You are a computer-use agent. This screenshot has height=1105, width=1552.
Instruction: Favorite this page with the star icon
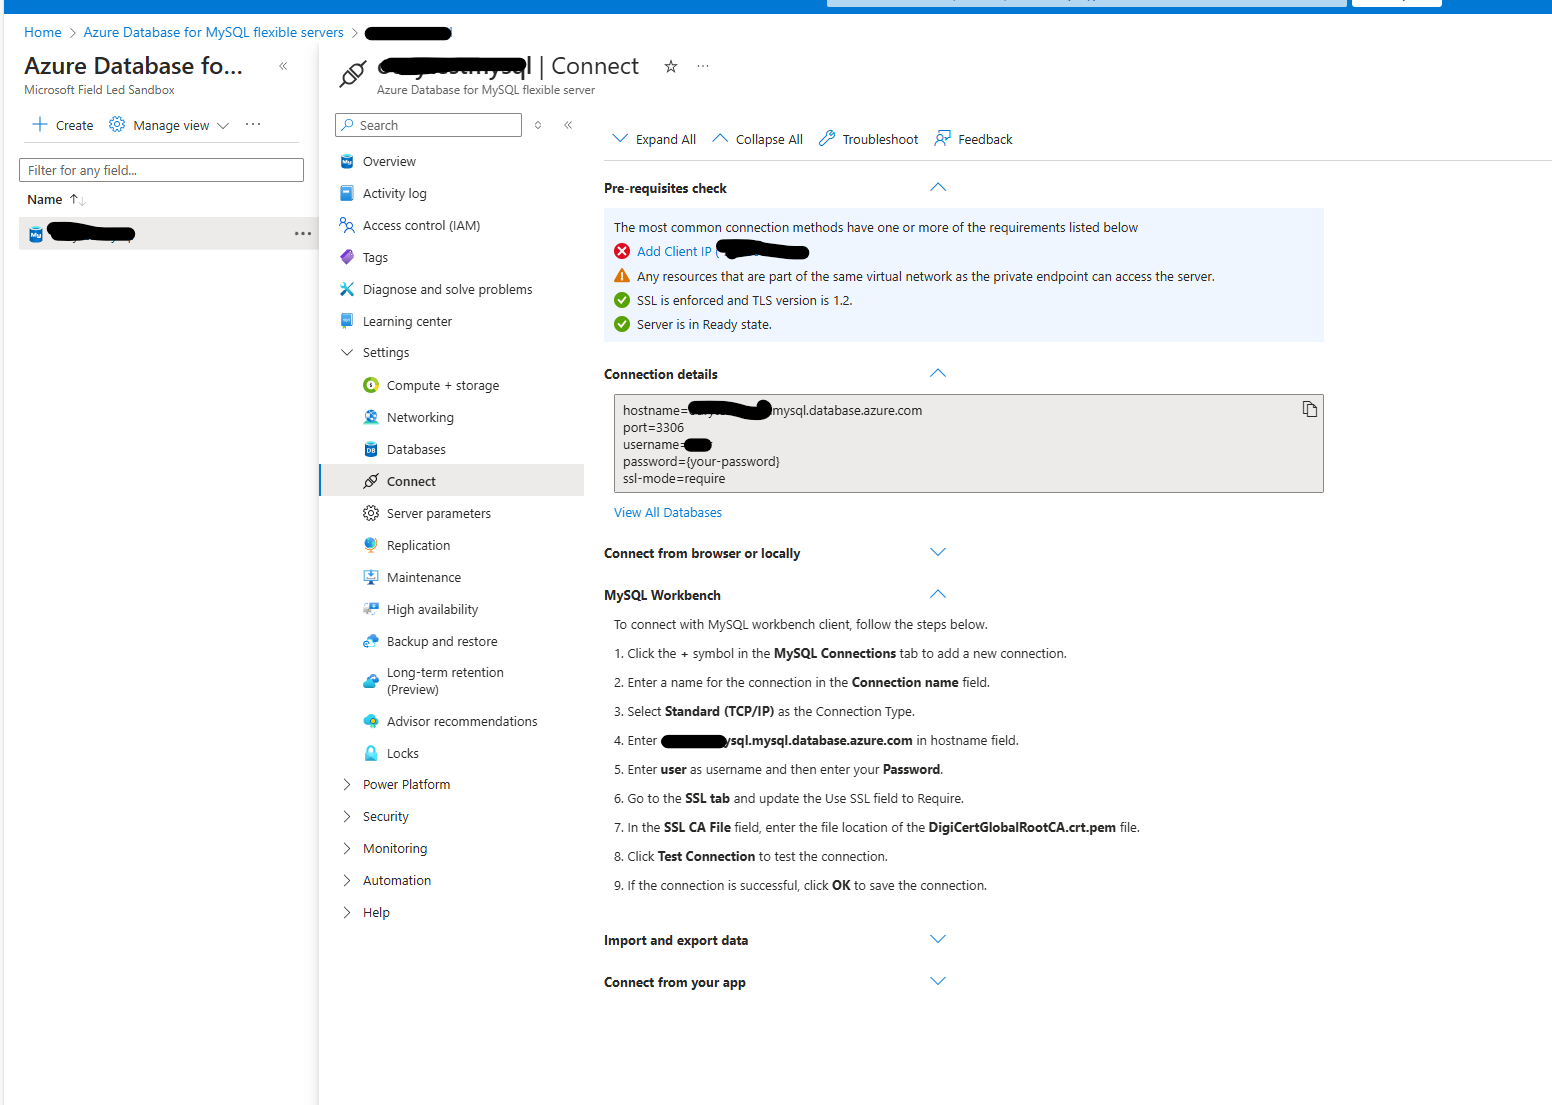click(671, 67)
